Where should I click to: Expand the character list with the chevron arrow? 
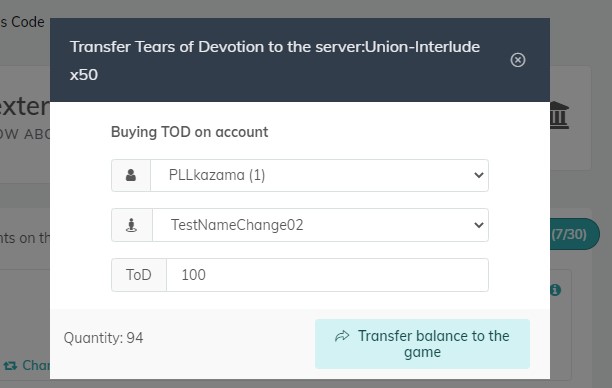point(479,225)
